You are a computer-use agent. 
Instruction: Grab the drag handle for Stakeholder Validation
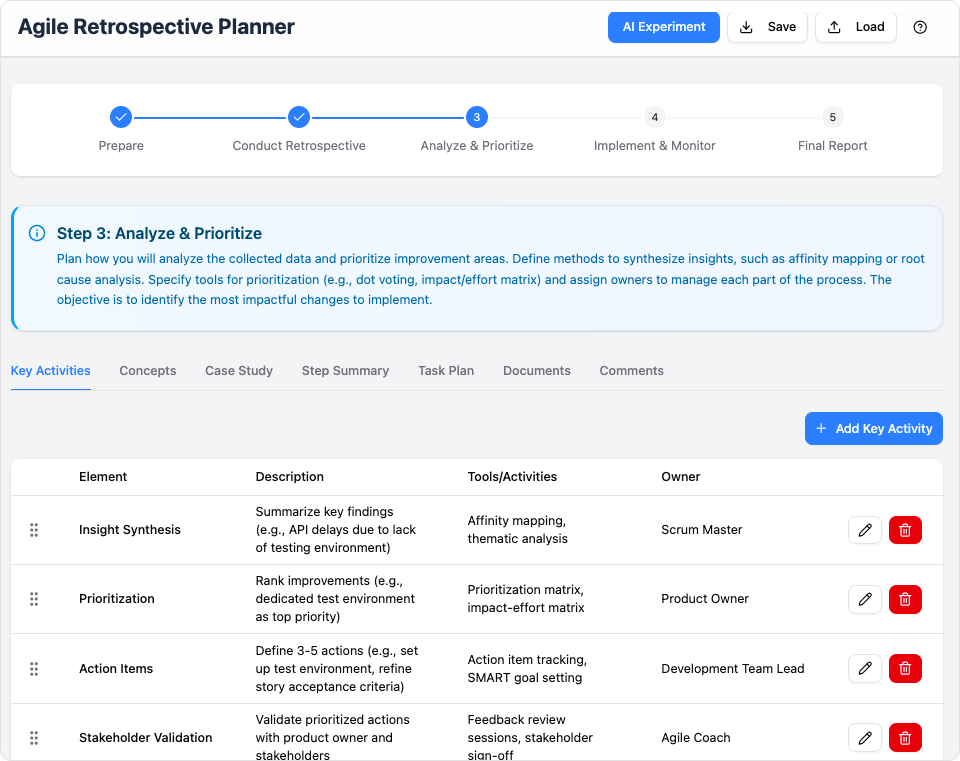click(x=34, y=738)
